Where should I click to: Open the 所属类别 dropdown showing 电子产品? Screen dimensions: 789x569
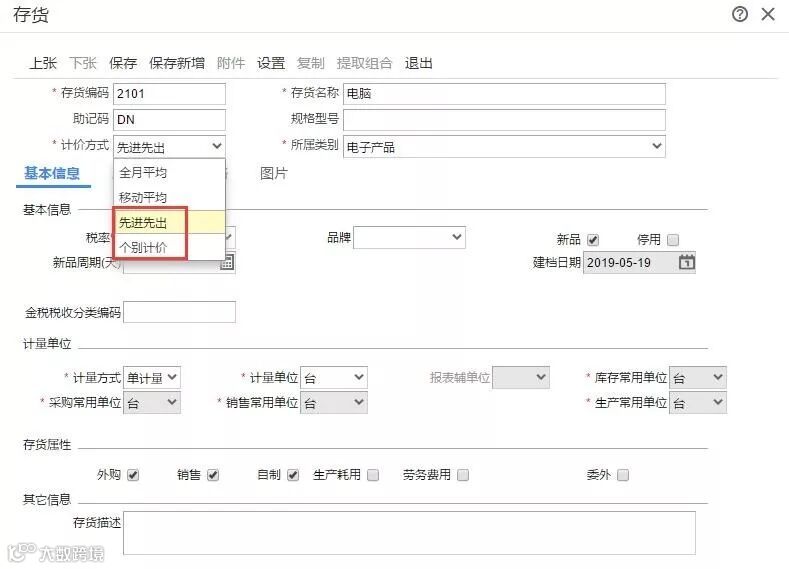pos(504,146)
